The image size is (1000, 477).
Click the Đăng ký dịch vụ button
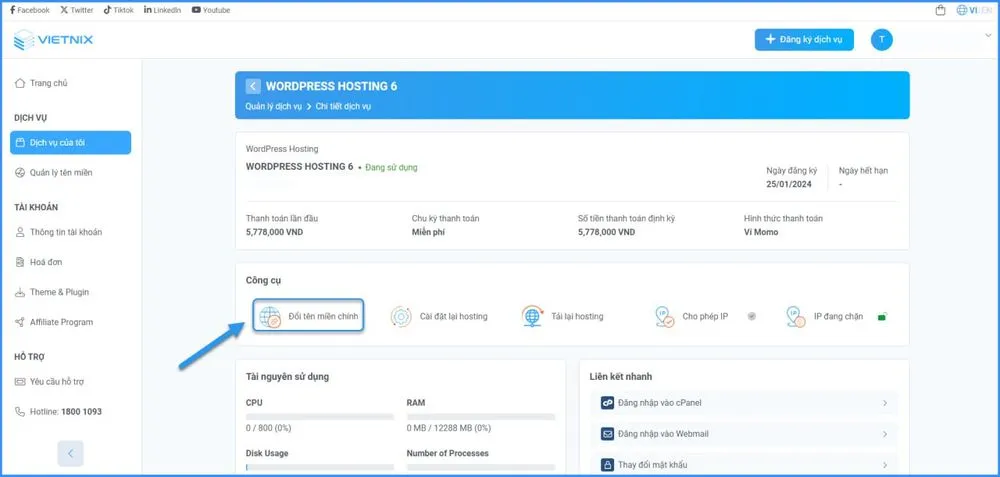pos(804,40)
